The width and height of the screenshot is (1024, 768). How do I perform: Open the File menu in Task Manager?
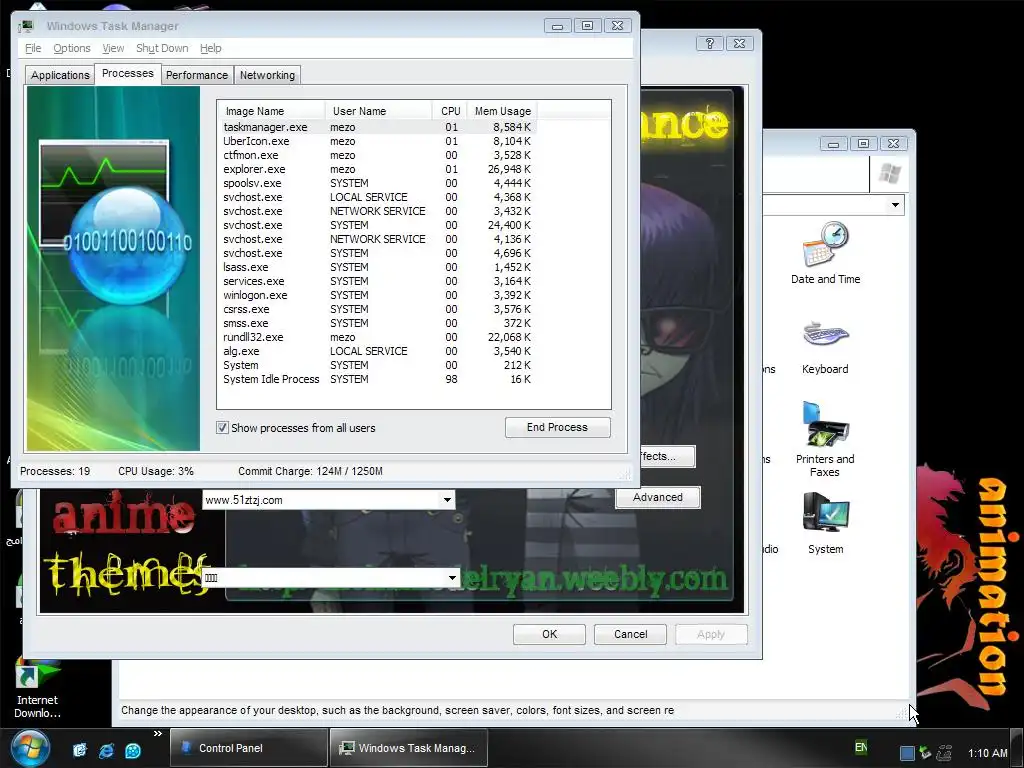tap(33, 48)
